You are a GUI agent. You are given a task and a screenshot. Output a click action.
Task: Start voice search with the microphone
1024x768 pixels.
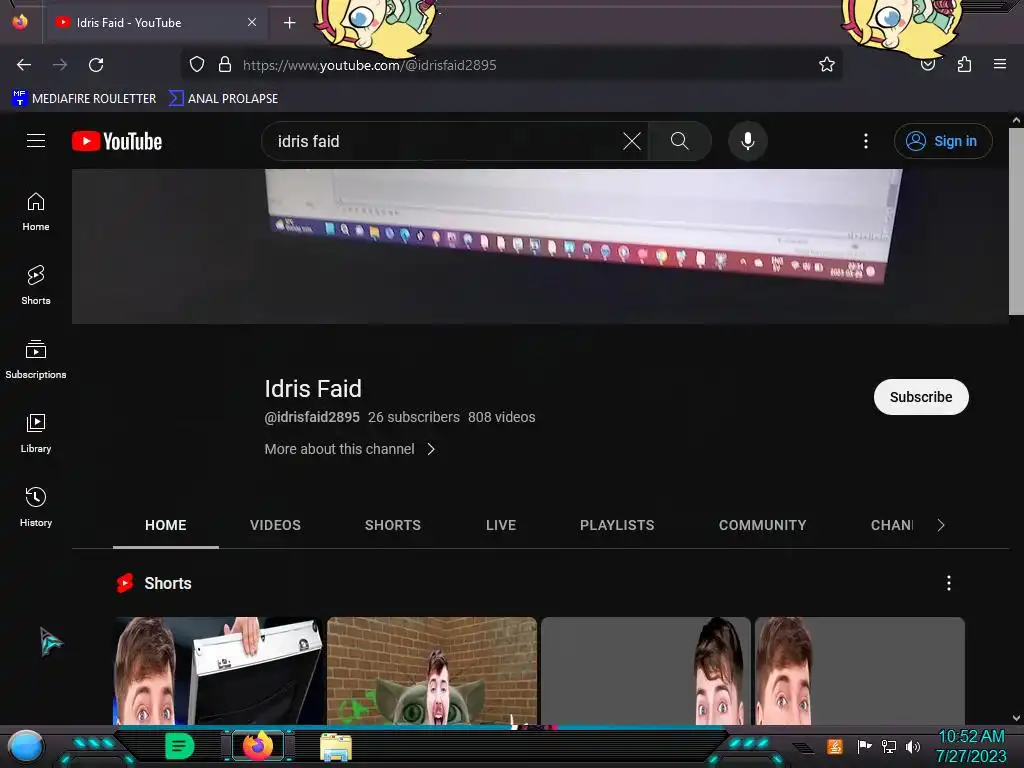coord(748,141)
